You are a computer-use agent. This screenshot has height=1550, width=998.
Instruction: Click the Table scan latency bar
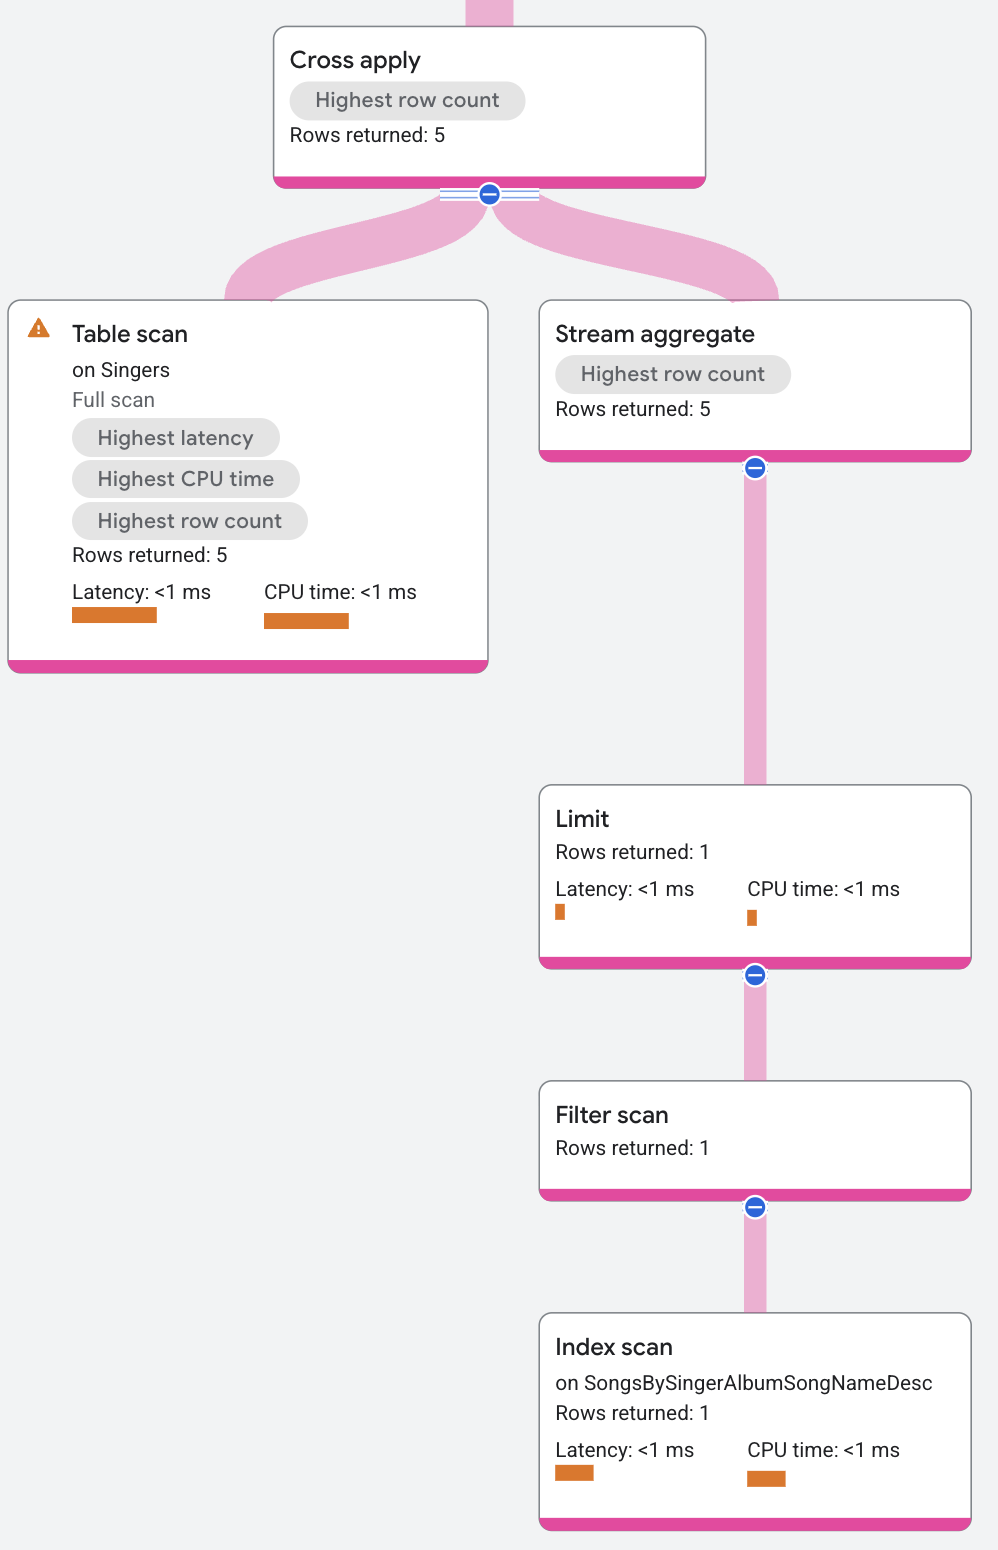[x=114, y=615]
